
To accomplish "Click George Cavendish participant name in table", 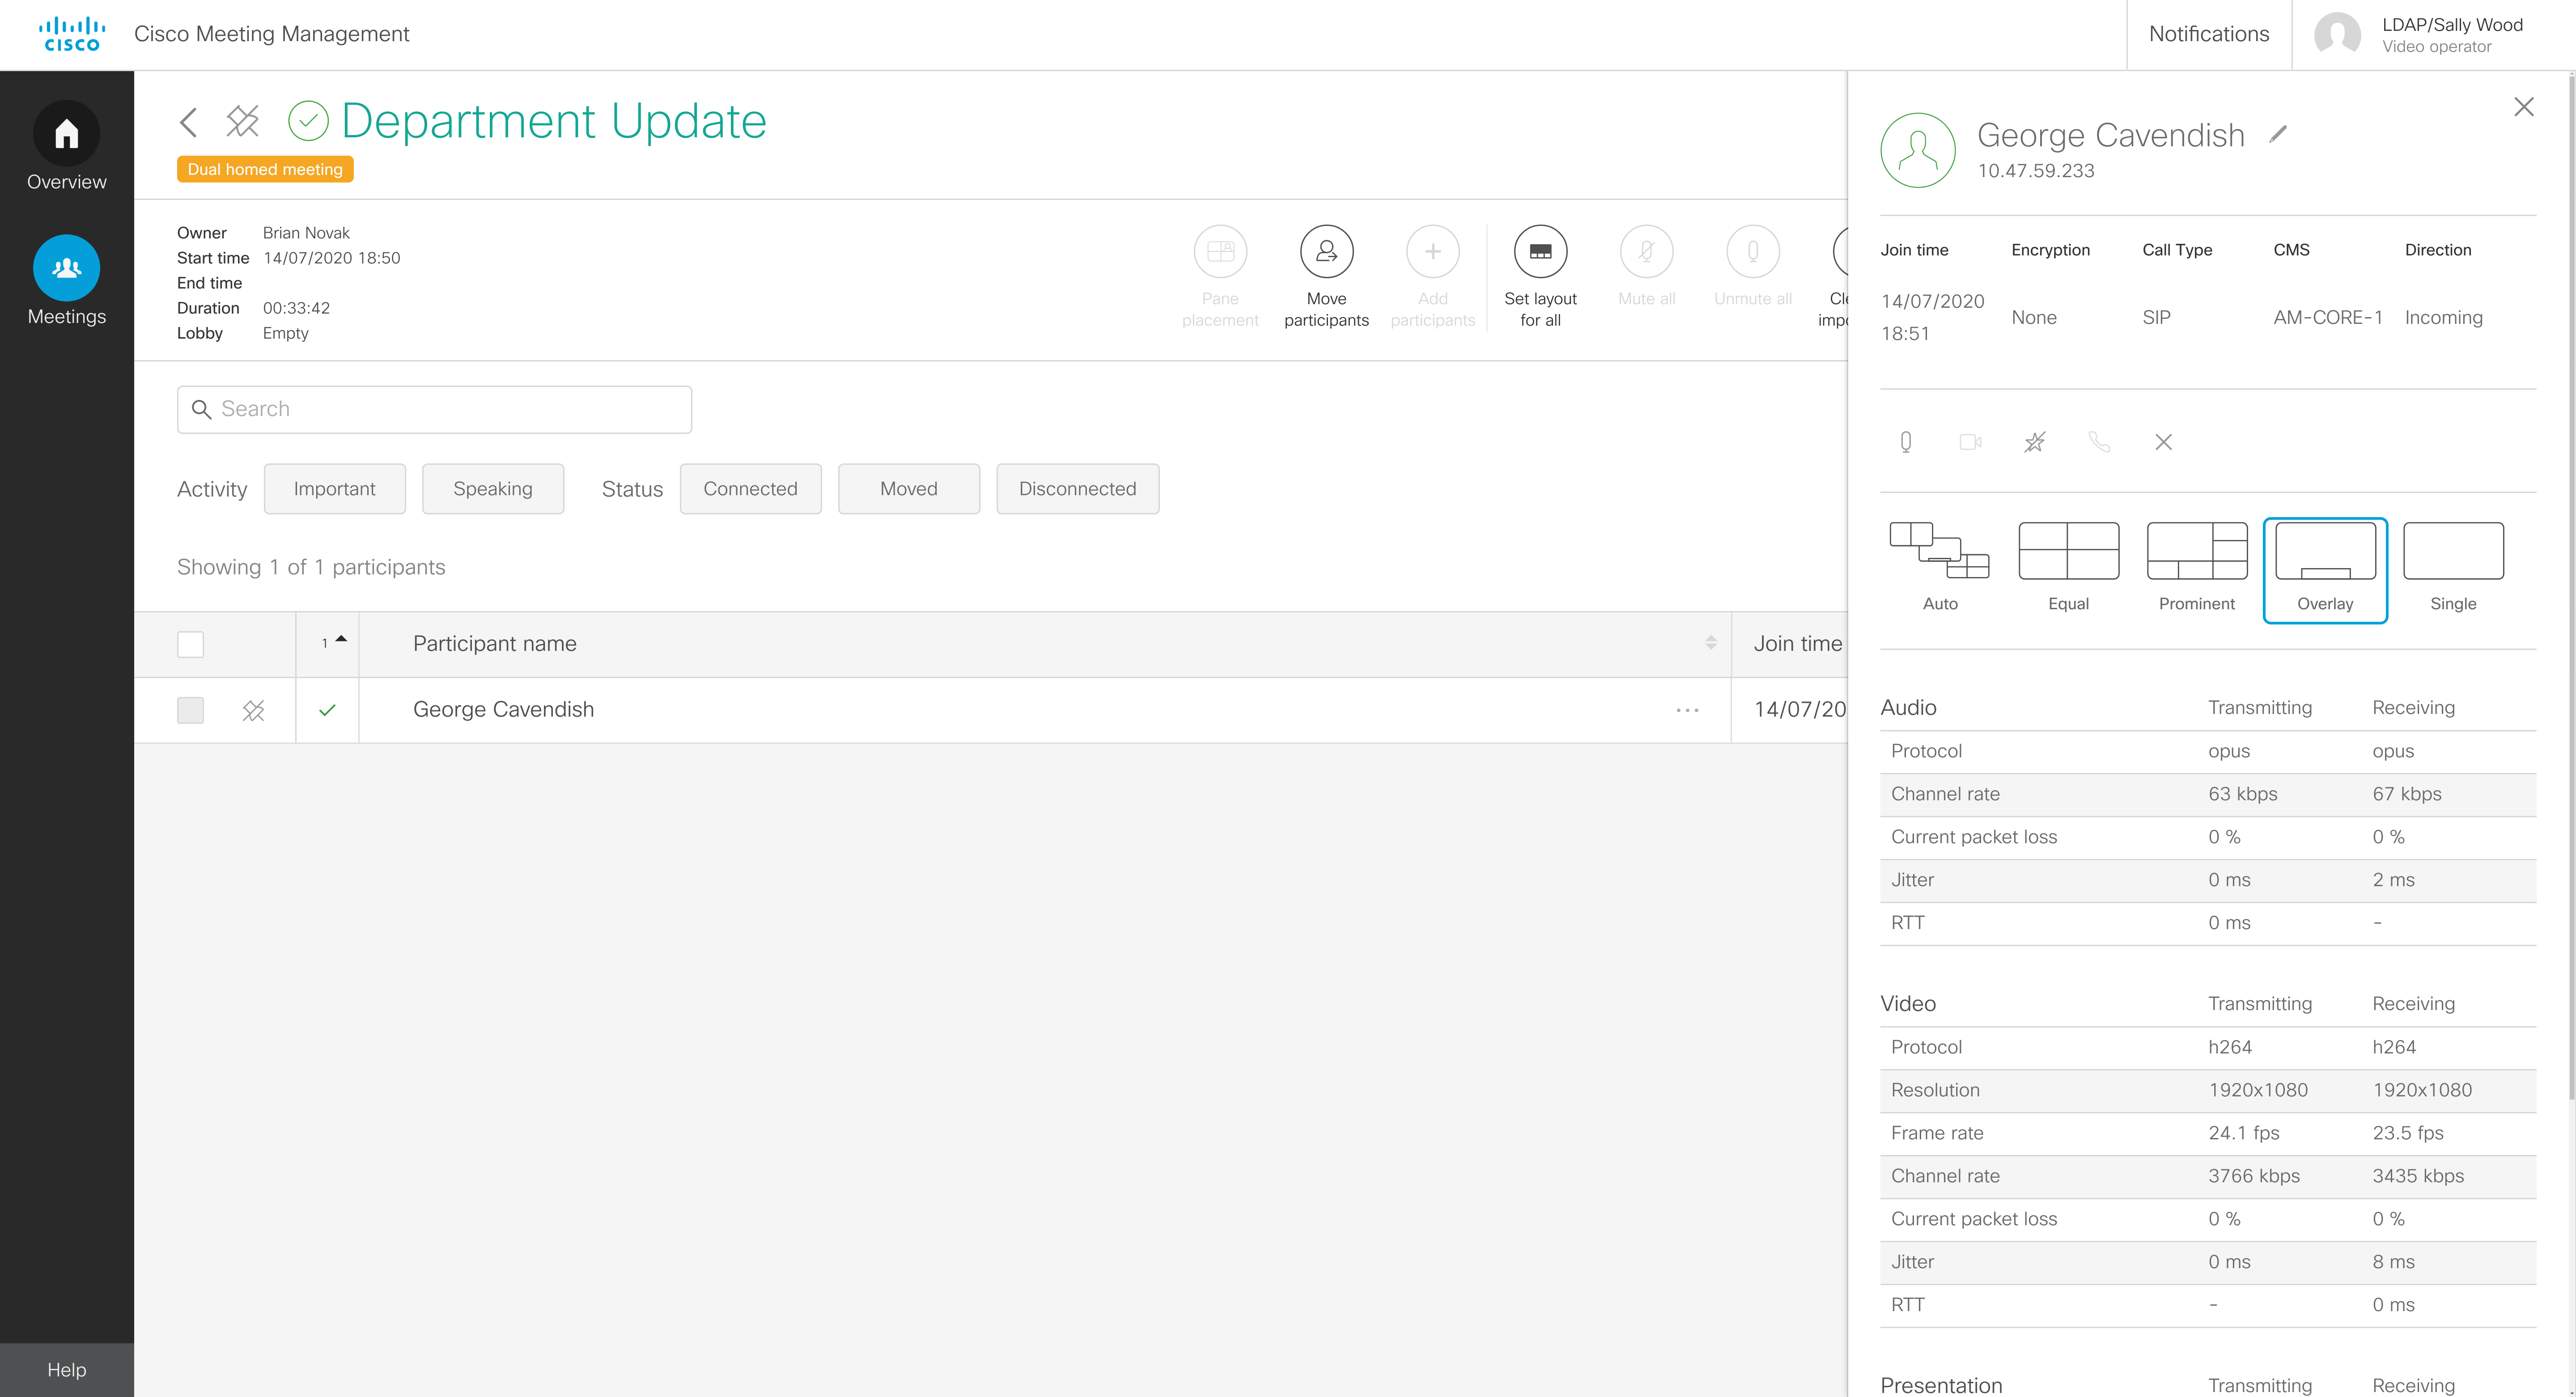I will [503, 709].
